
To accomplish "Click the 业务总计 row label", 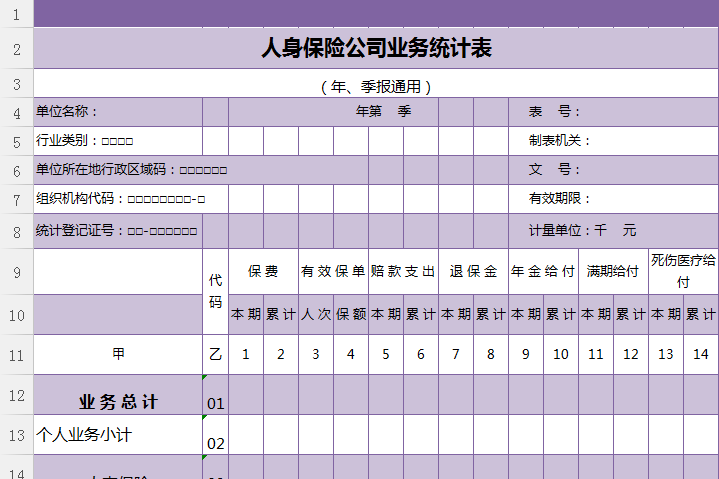I will coord(117,402).
